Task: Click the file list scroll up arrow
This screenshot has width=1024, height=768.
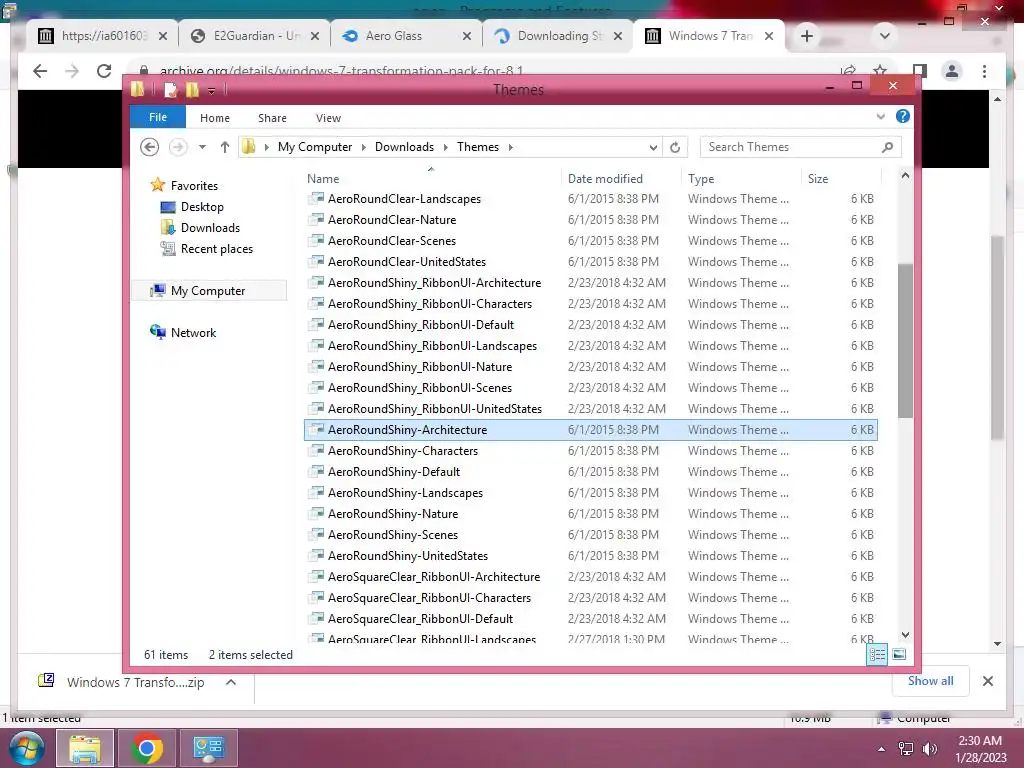Action: (x=905, y=175)
